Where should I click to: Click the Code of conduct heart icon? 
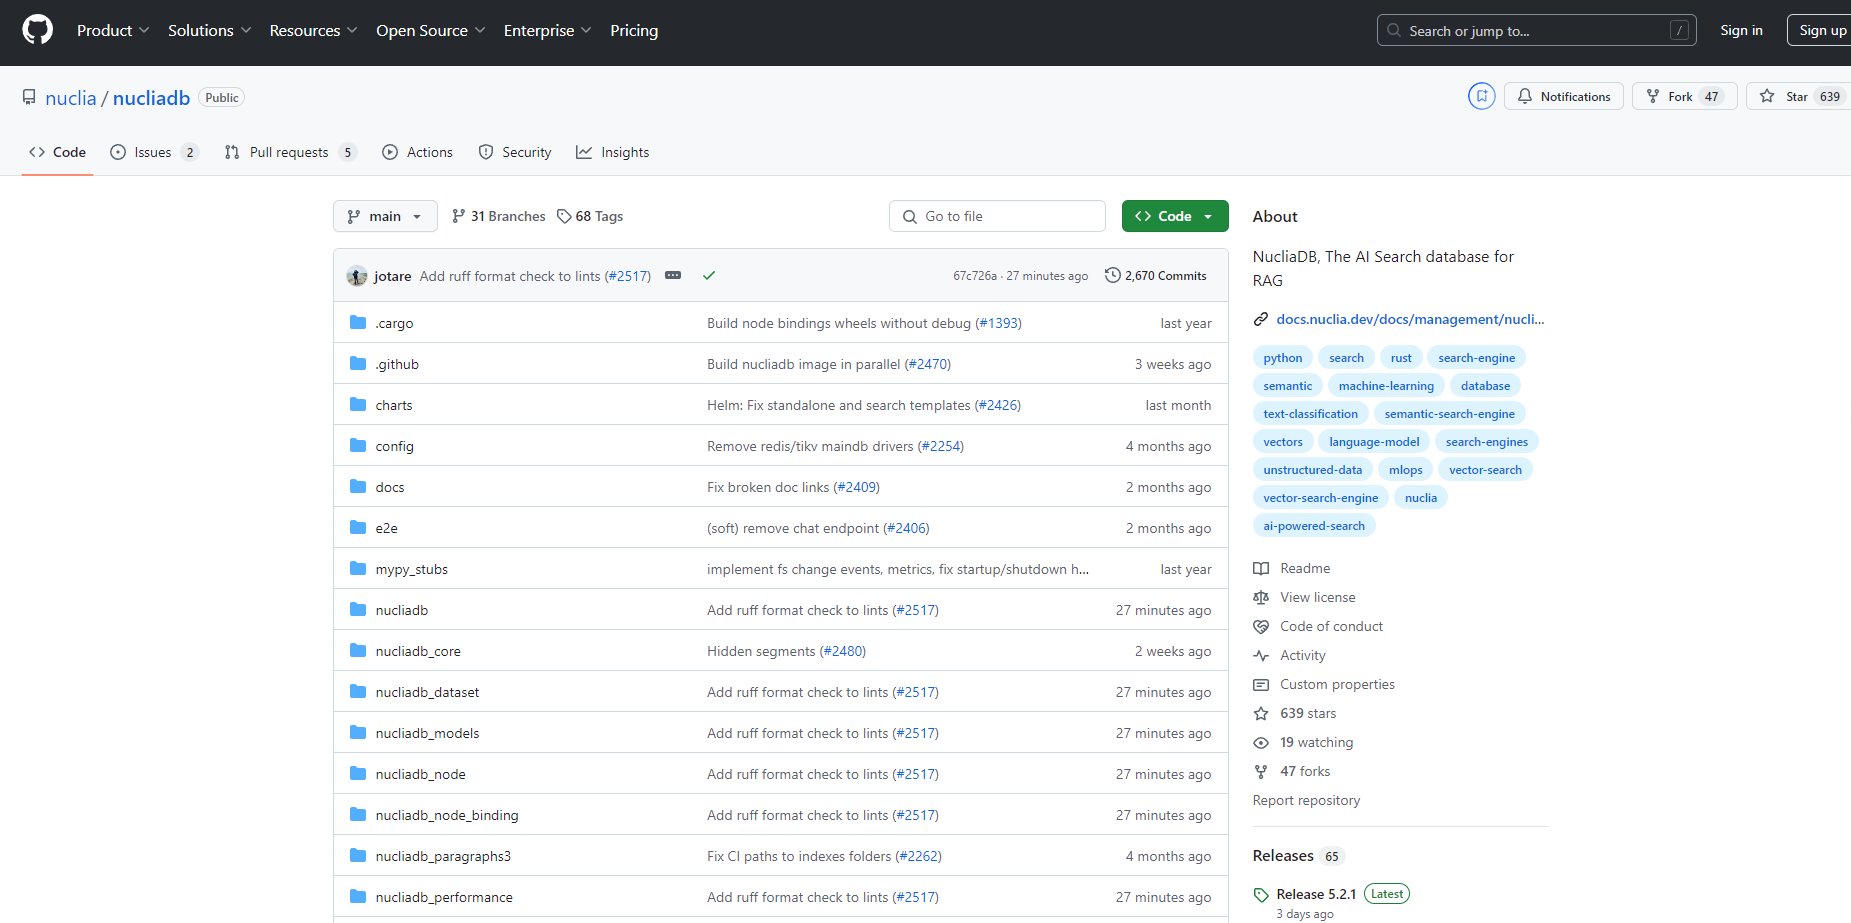pos(1261,626)
